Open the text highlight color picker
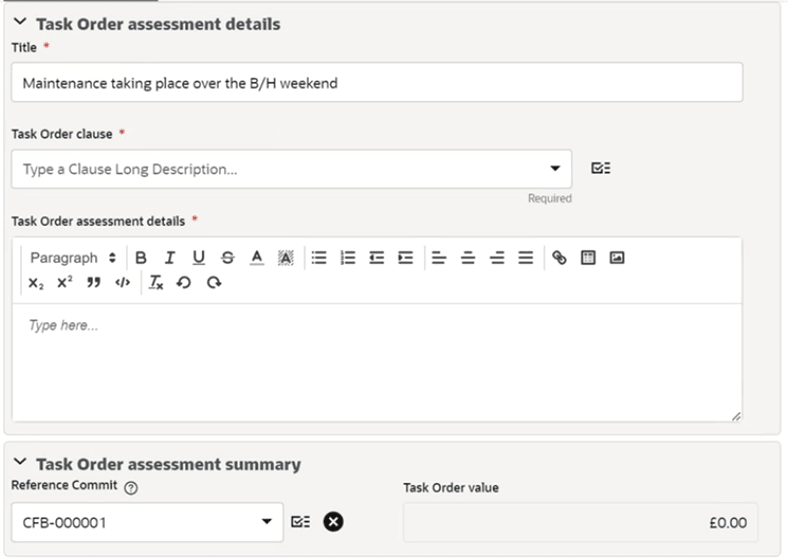This screenshot has width=788, height=559. pos(285,258)
